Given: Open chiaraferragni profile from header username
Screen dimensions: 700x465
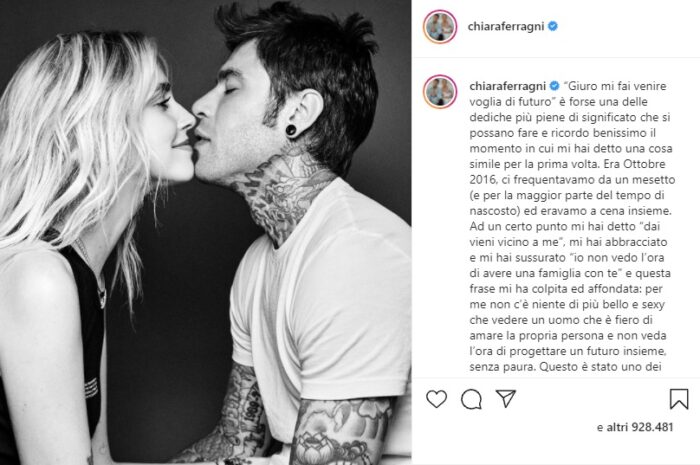Looking at the screenshot, I should tap(506, 27).
